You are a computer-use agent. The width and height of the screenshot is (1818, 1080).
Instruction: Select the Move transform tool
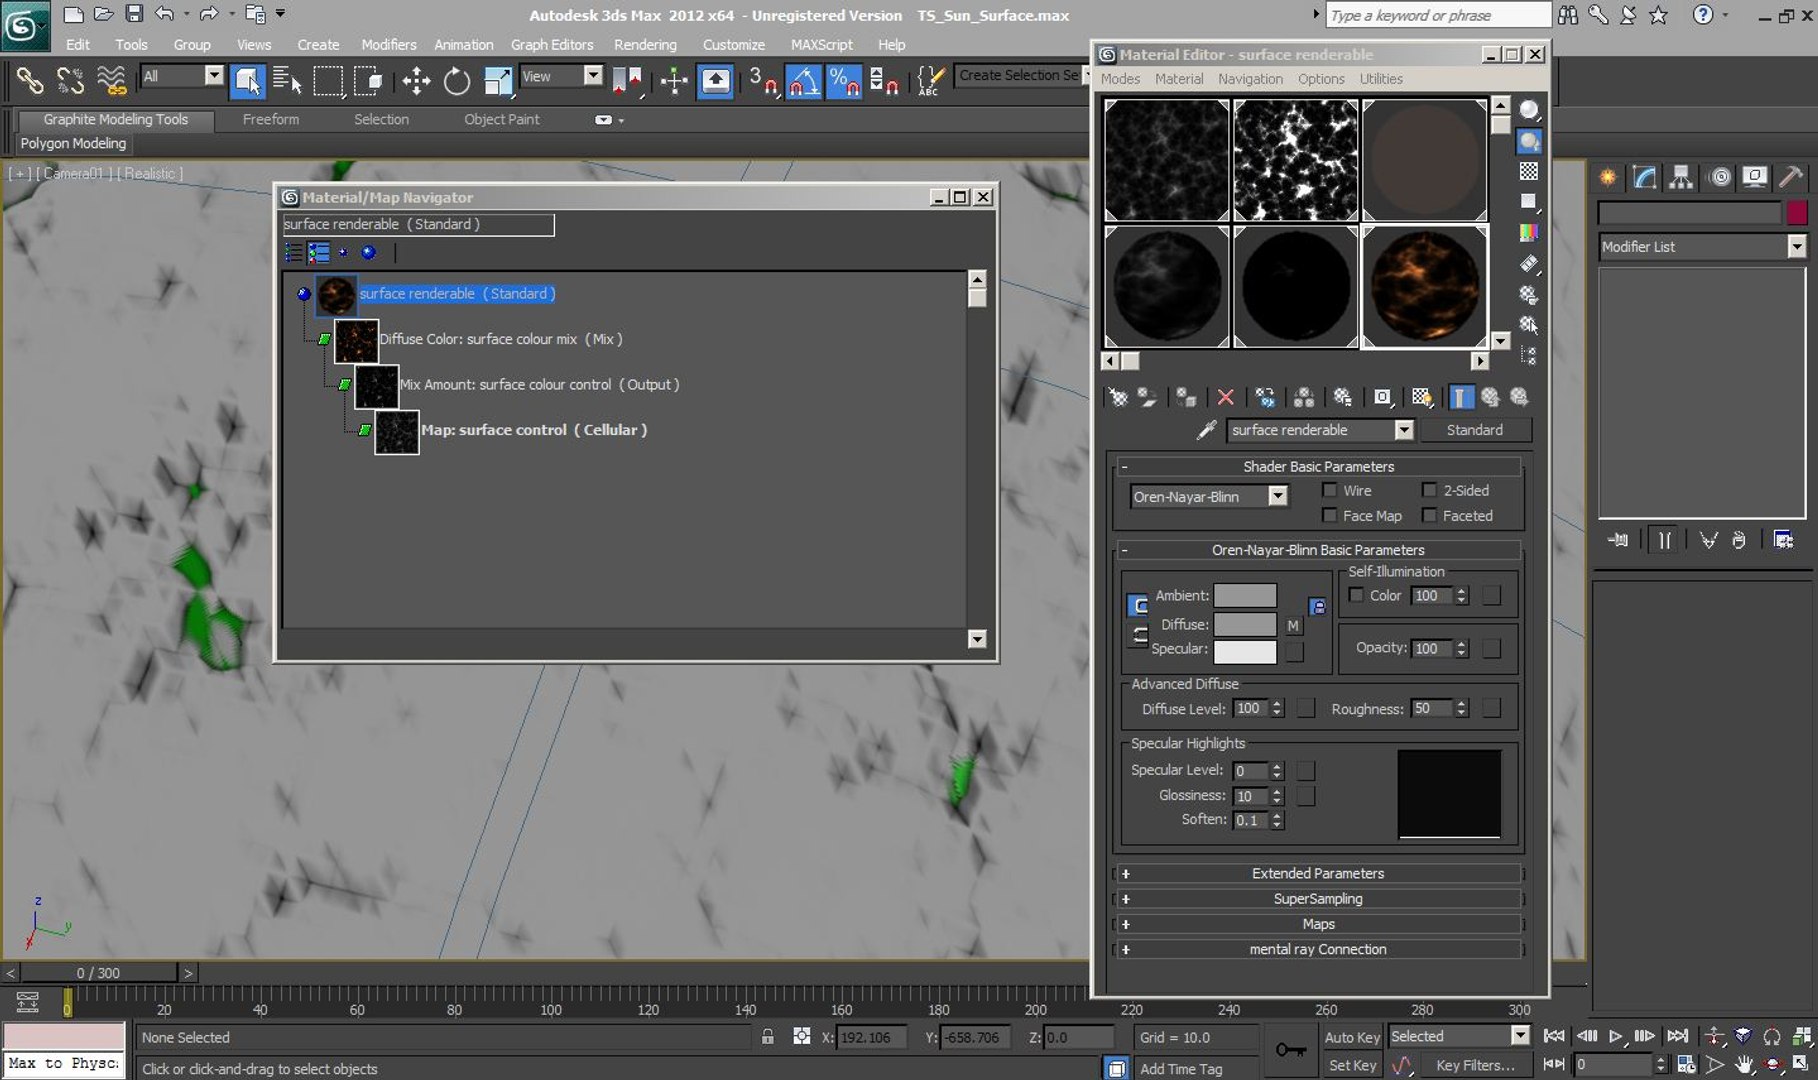[416, 81]
